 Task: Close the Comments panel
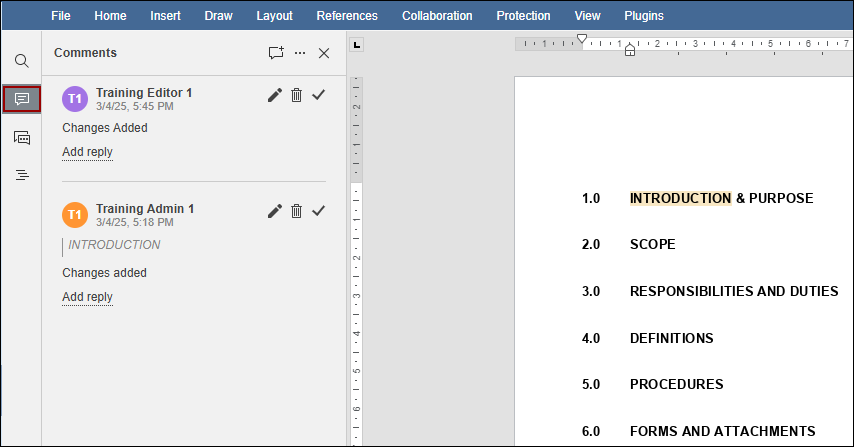click(x=324, y=53)
